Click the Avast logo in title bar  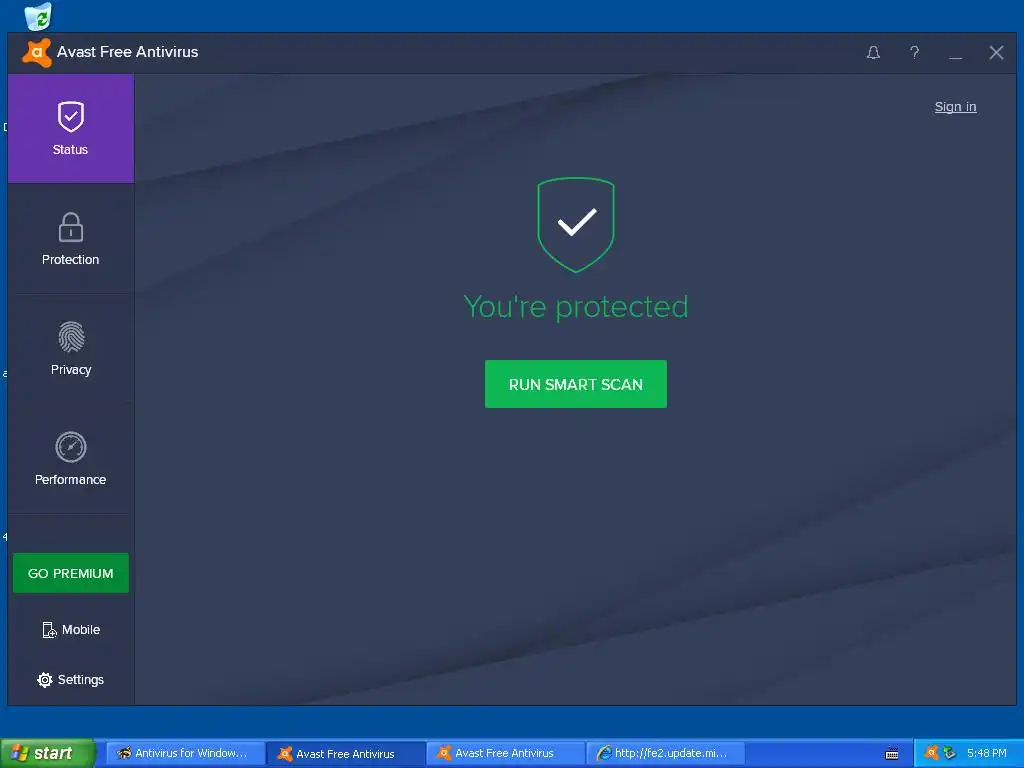(37, 52)
